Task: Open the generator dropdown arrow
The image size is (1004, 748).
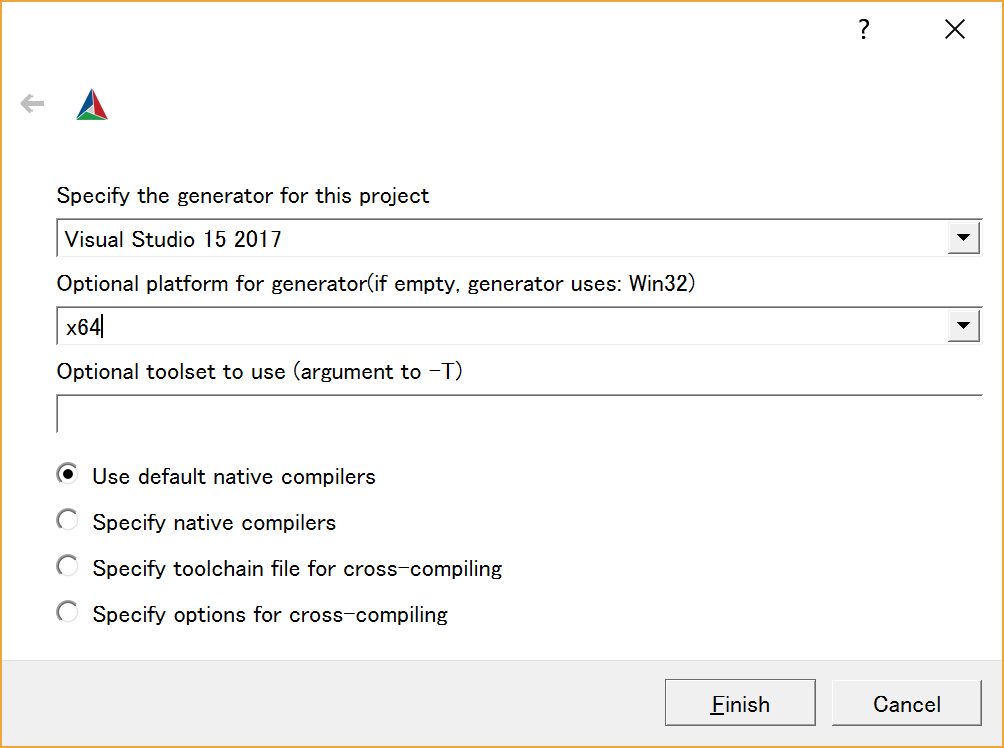Action: [964, 238]
